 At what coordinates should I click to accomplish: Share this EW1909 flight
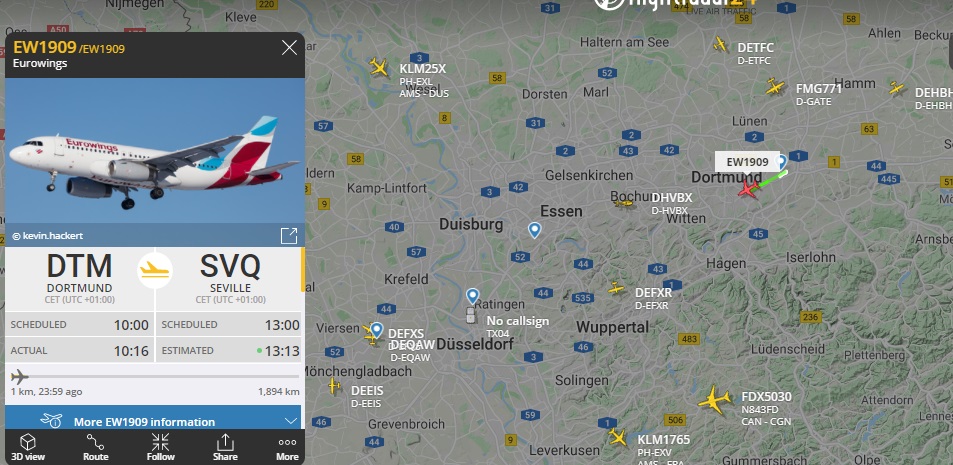click(x=225, y=447)
